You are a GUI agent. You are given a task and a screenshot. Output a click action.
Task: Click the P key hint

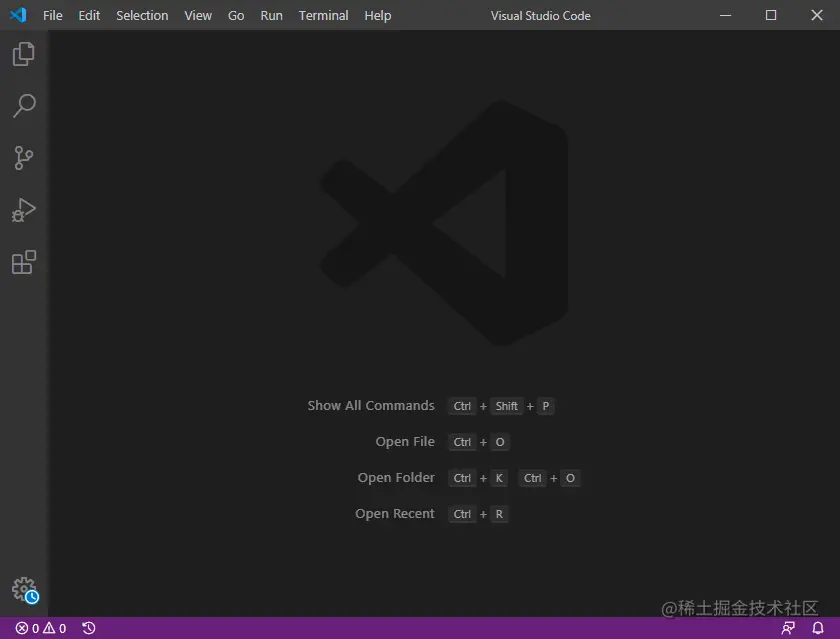click(x=545, y=406)
